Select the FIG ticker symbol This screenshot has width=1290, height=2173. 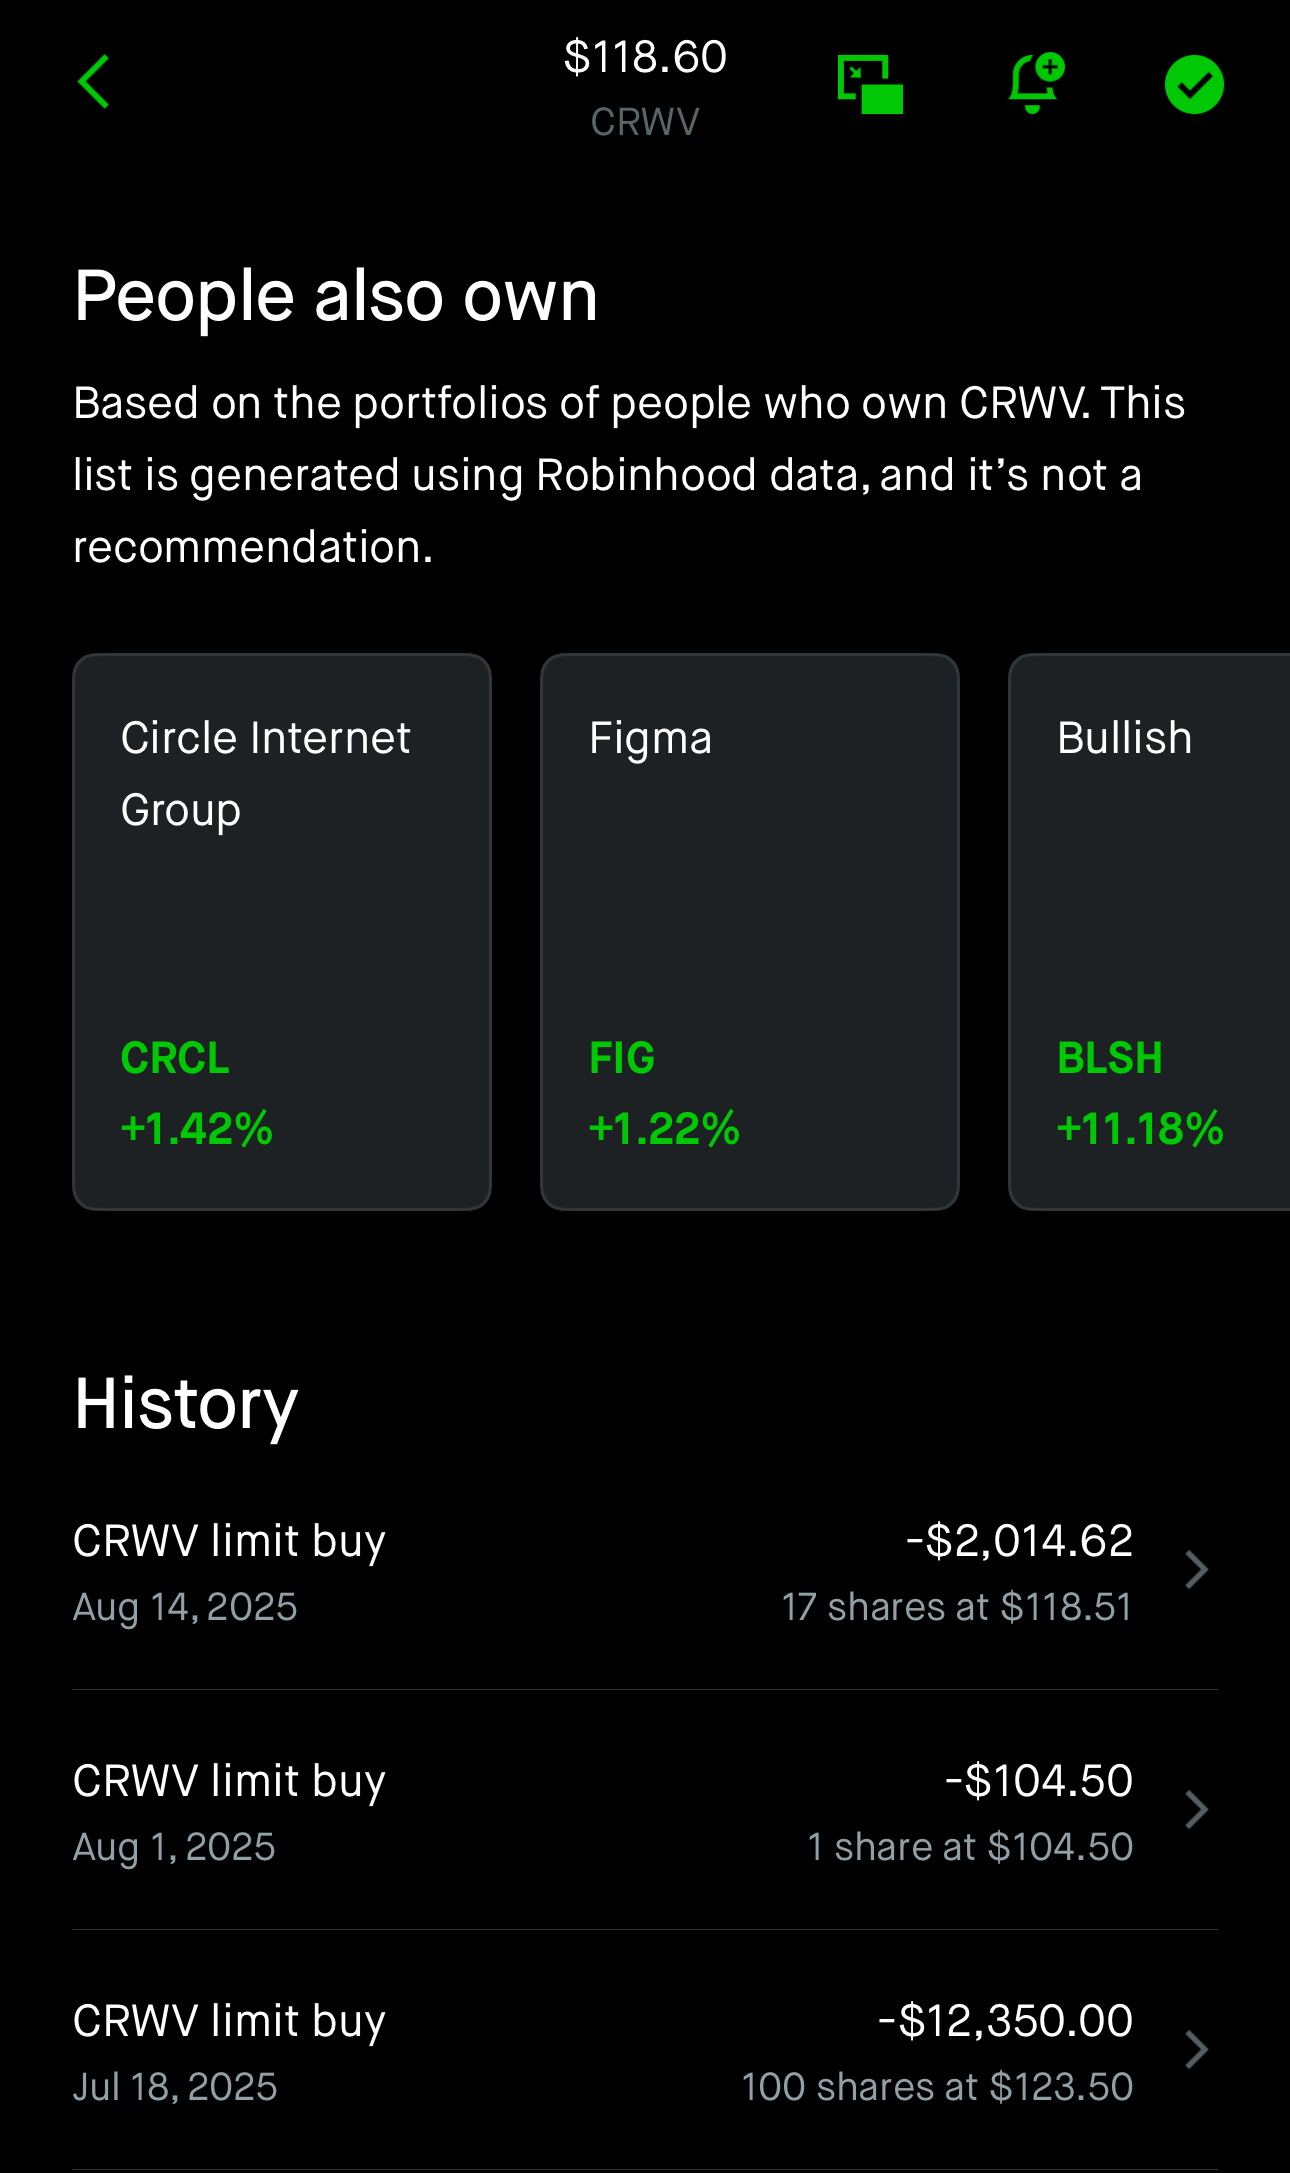click(x=622, y=1058)
